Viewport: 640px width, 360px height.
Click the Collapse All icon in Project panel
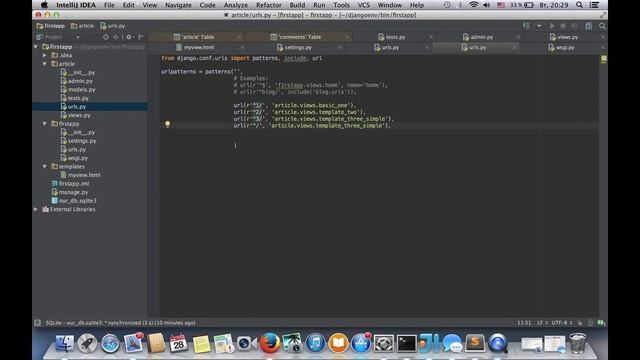(116, 37)
